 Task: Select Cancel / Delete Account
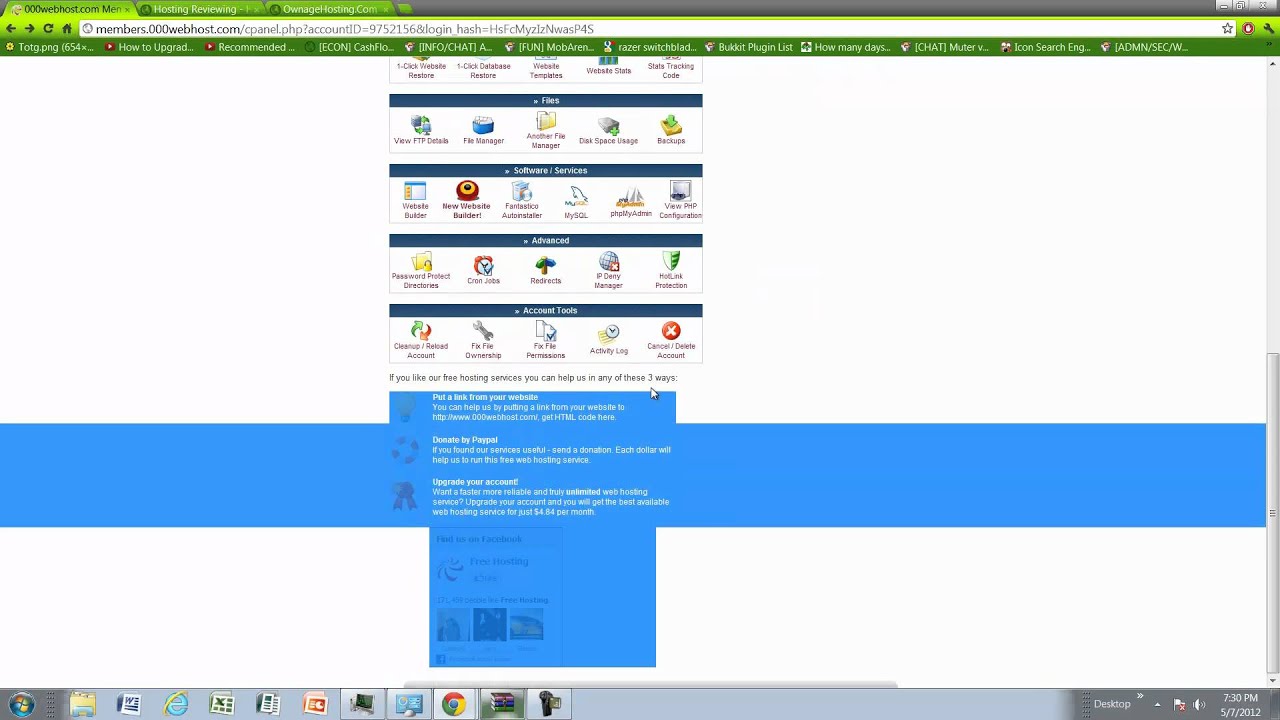click(671, 341)
